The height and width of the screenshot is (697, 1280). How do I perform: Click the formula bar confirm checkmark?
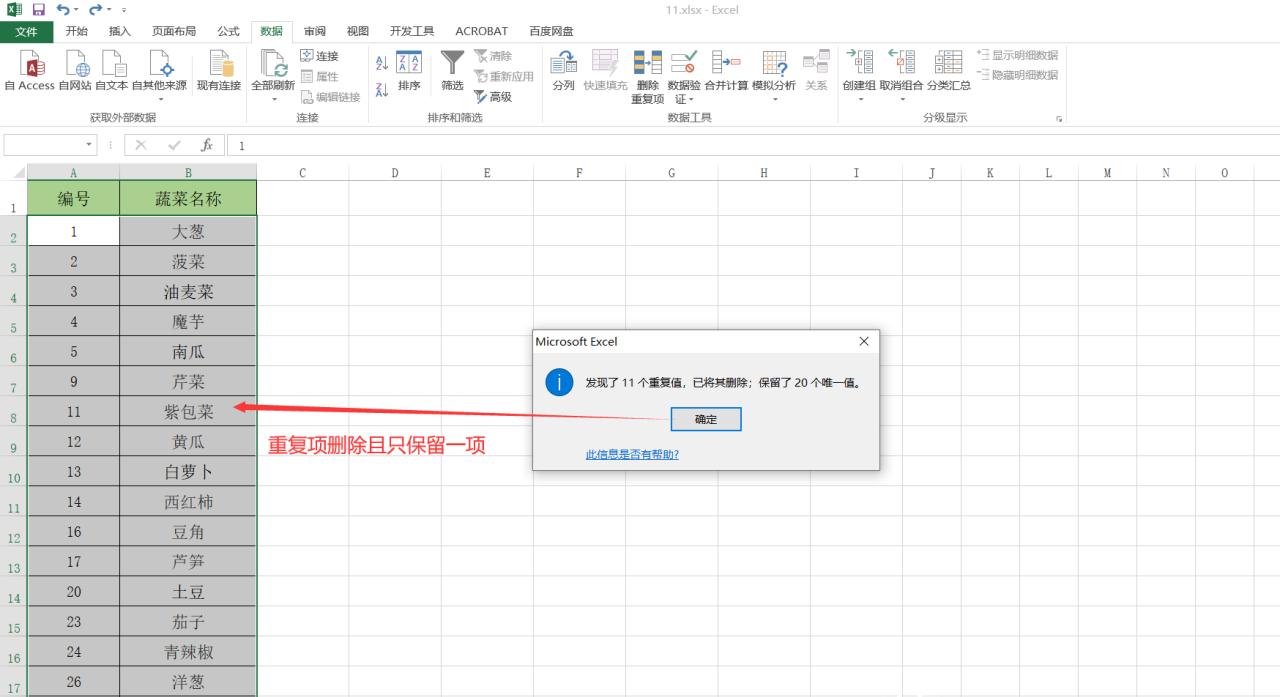(174, 145)
